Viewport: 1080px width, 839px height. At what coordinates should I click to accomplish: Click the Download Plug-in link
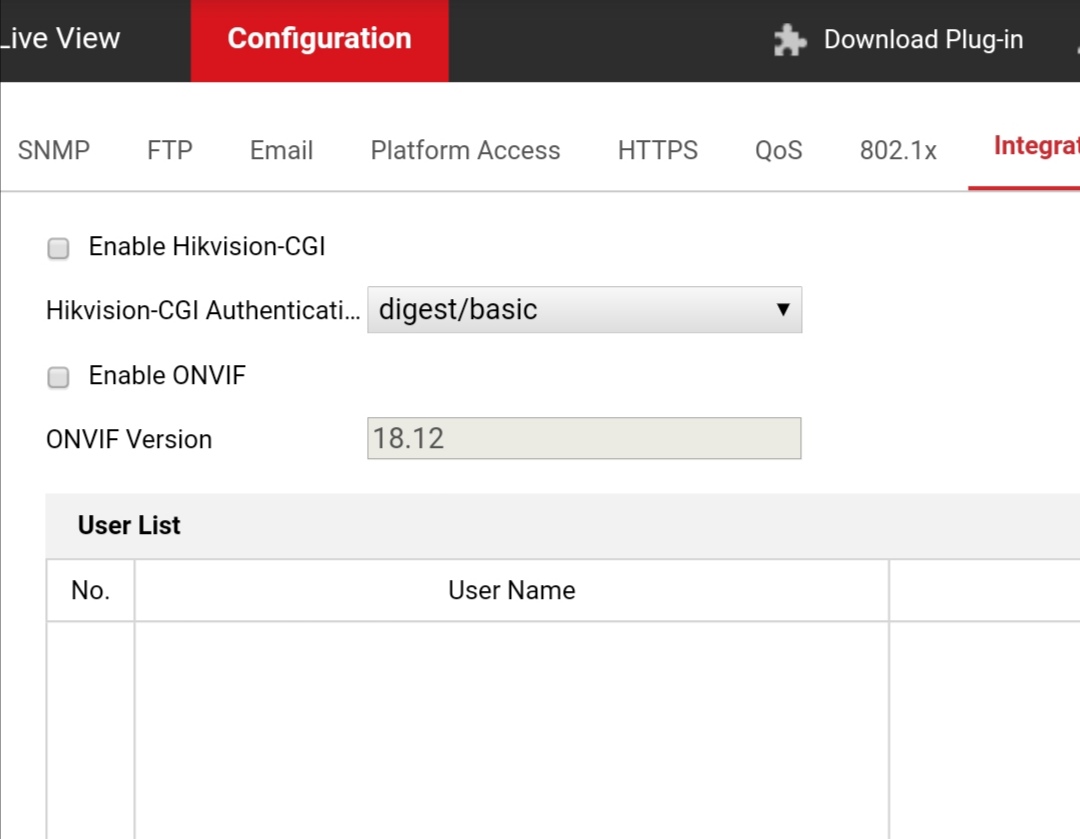point(923,40)
